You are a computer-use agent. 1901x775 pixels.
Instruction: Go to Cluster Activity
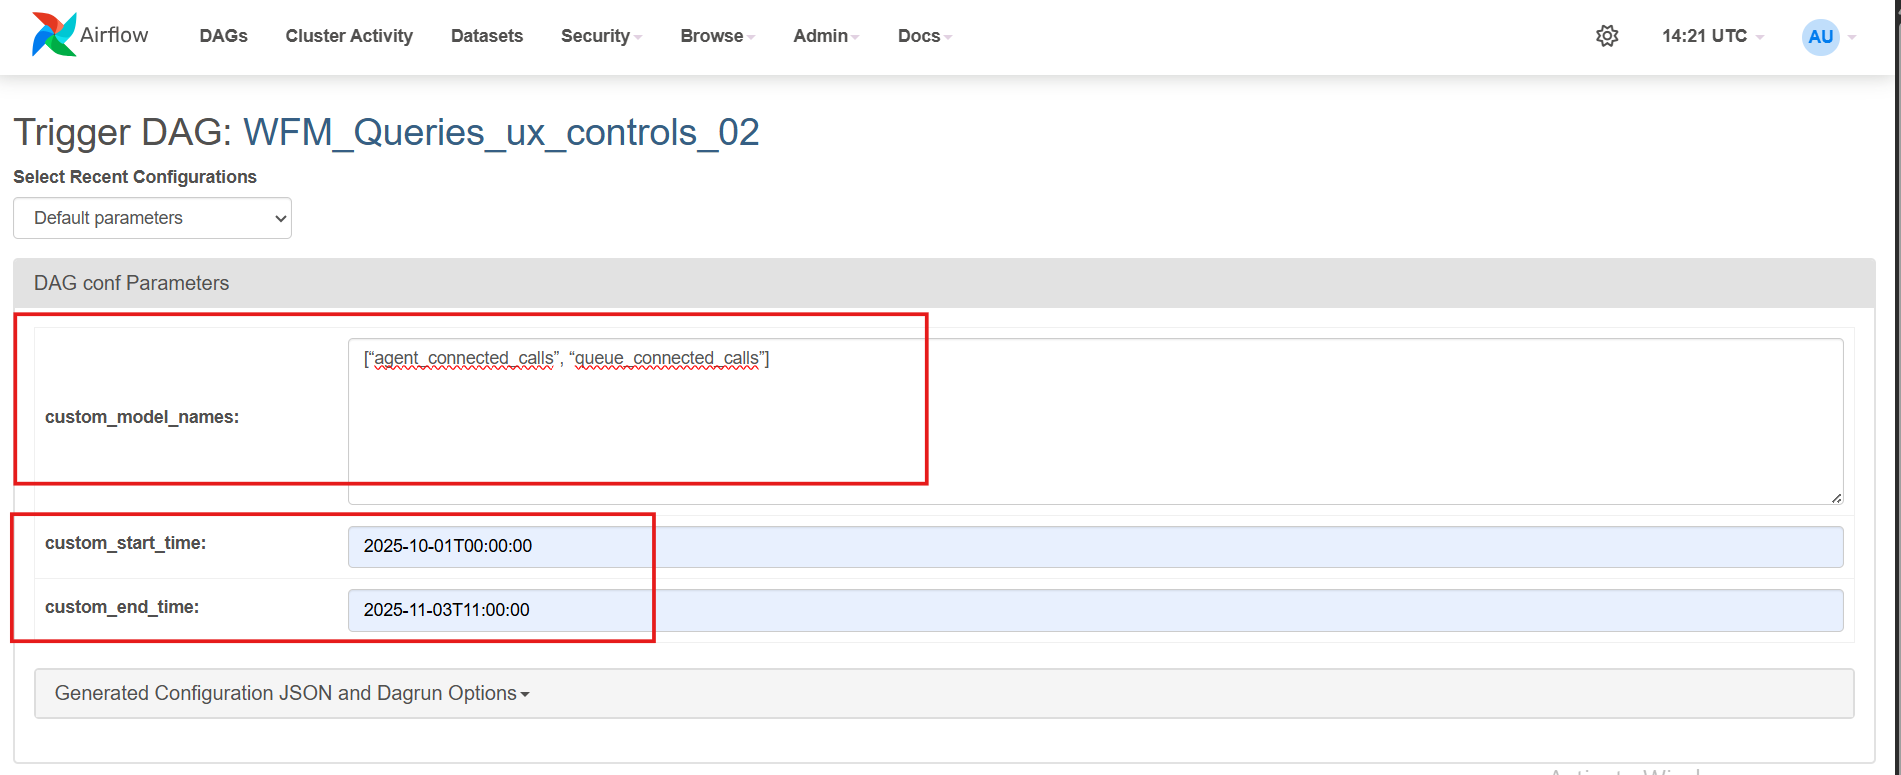pyautogui.click(x=349, y=36)
